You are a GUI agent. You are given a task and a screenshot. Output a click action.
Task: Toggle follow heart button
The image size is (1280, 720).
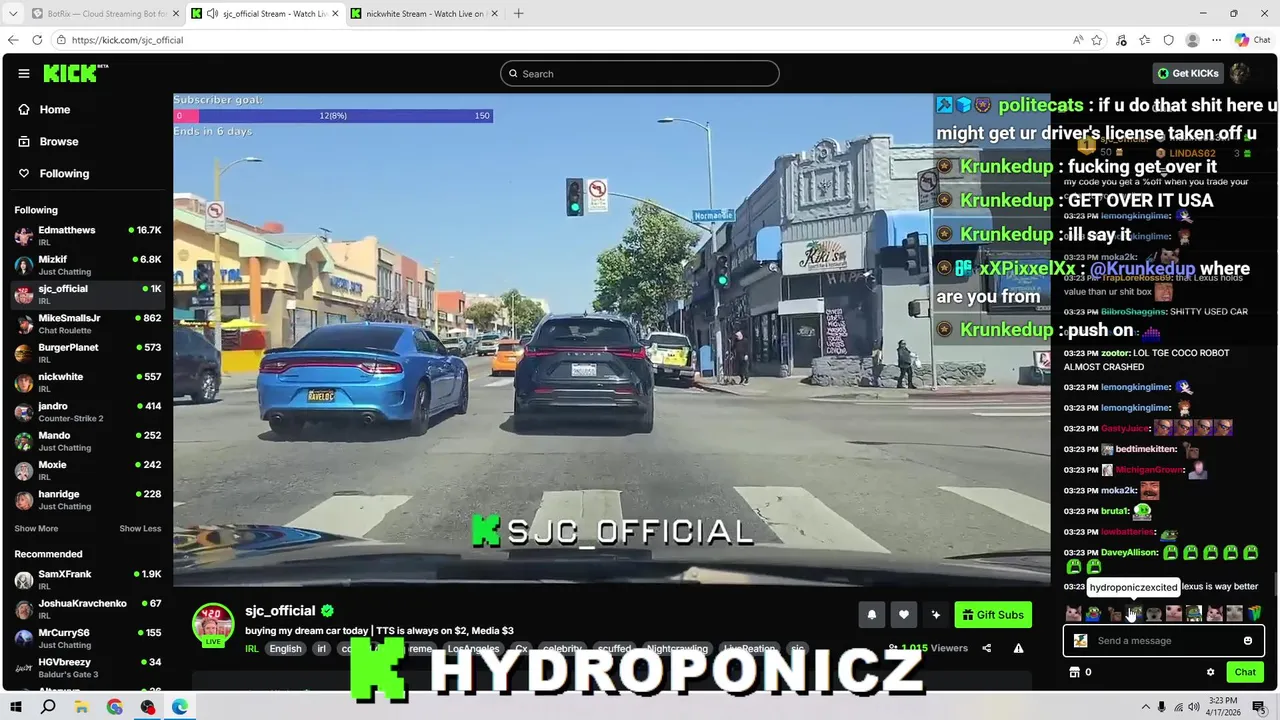pyautogui.click(x=904, y=615)
